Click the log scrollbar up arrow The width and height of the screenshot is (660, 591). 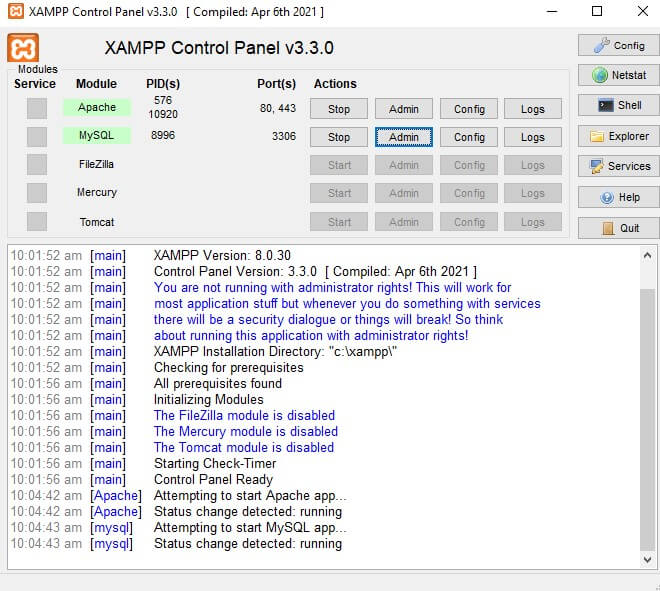[647, 255]
